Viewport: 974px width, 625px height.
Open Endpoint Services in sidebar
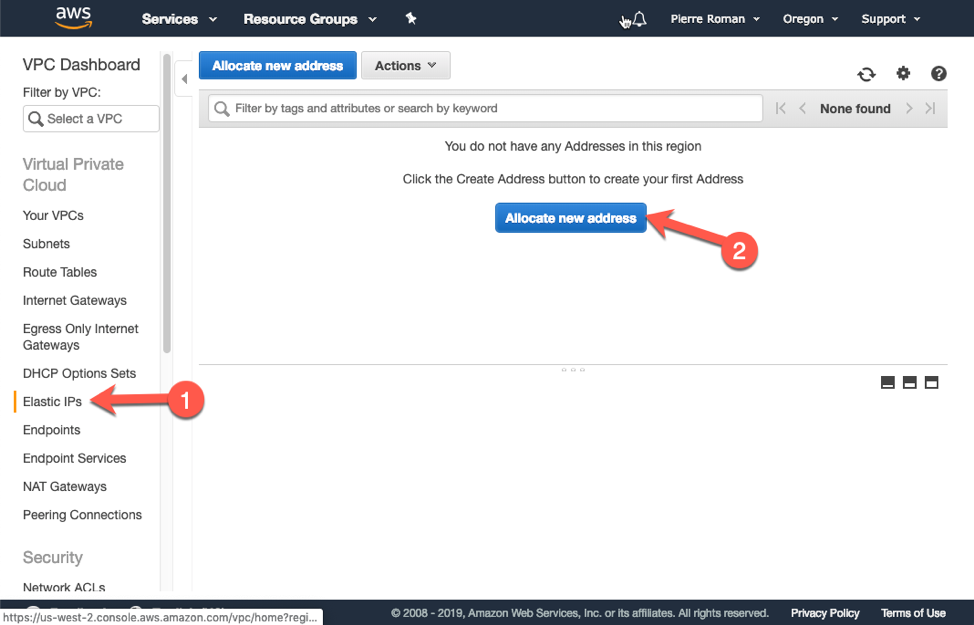click(75, 458)
